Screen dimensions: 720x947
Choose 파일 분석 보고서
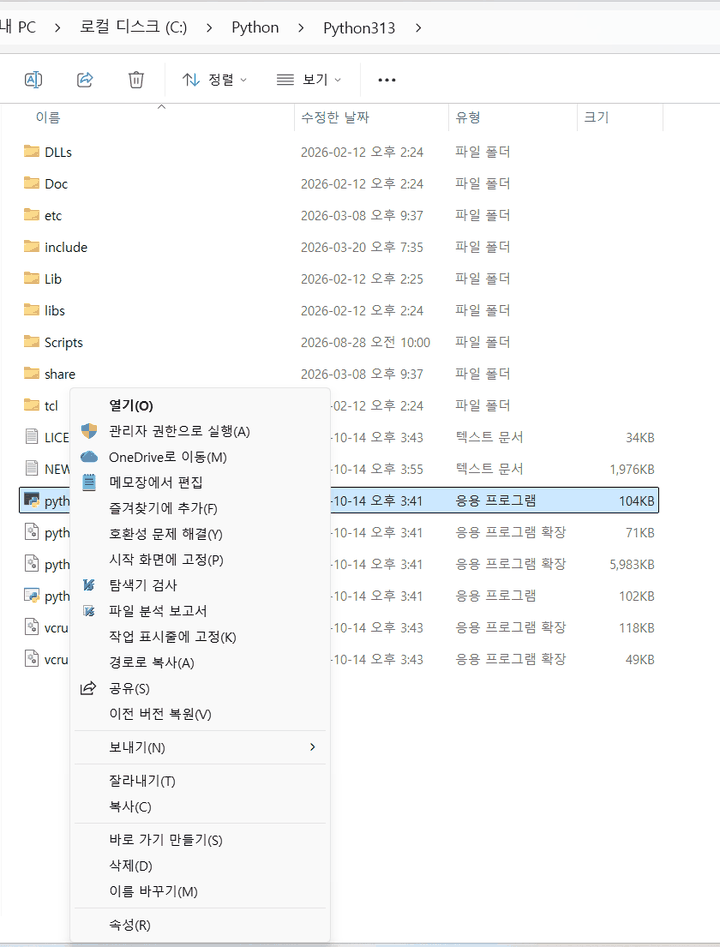click(200, 611)
